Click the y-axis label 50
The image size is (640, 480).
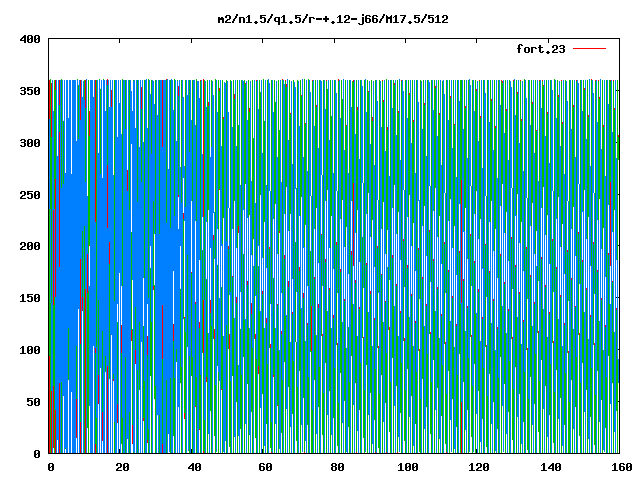[x=34, y=402]
